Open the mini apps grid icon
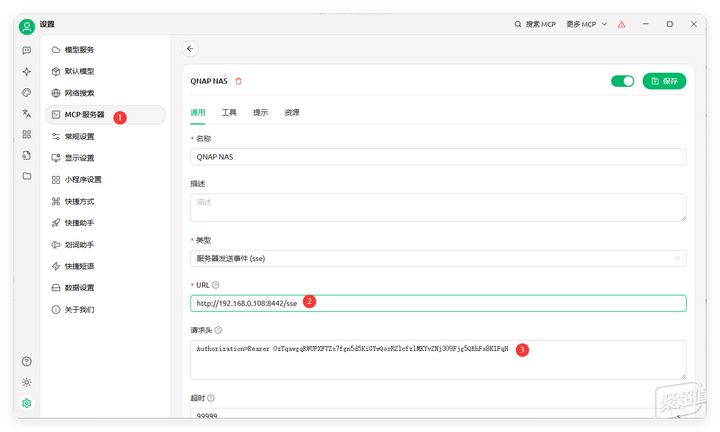720x432 pixels. (x=27, y=134)
